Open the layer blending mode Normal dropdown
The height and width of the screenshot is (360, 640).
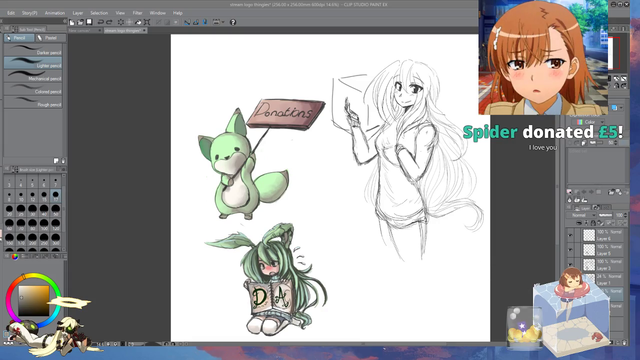click(581, 215)
